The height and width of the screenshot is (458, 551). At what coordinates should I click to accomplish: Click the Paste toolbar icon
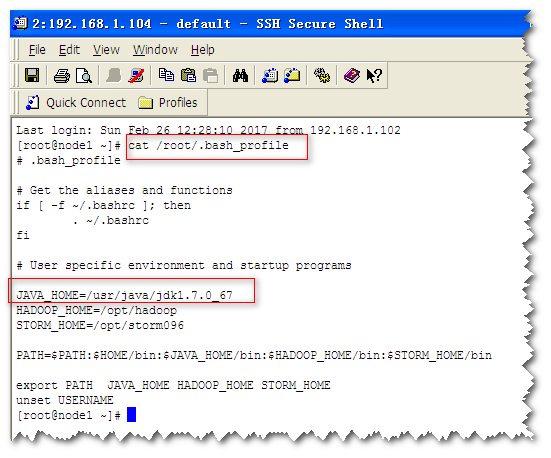[188, 75]
